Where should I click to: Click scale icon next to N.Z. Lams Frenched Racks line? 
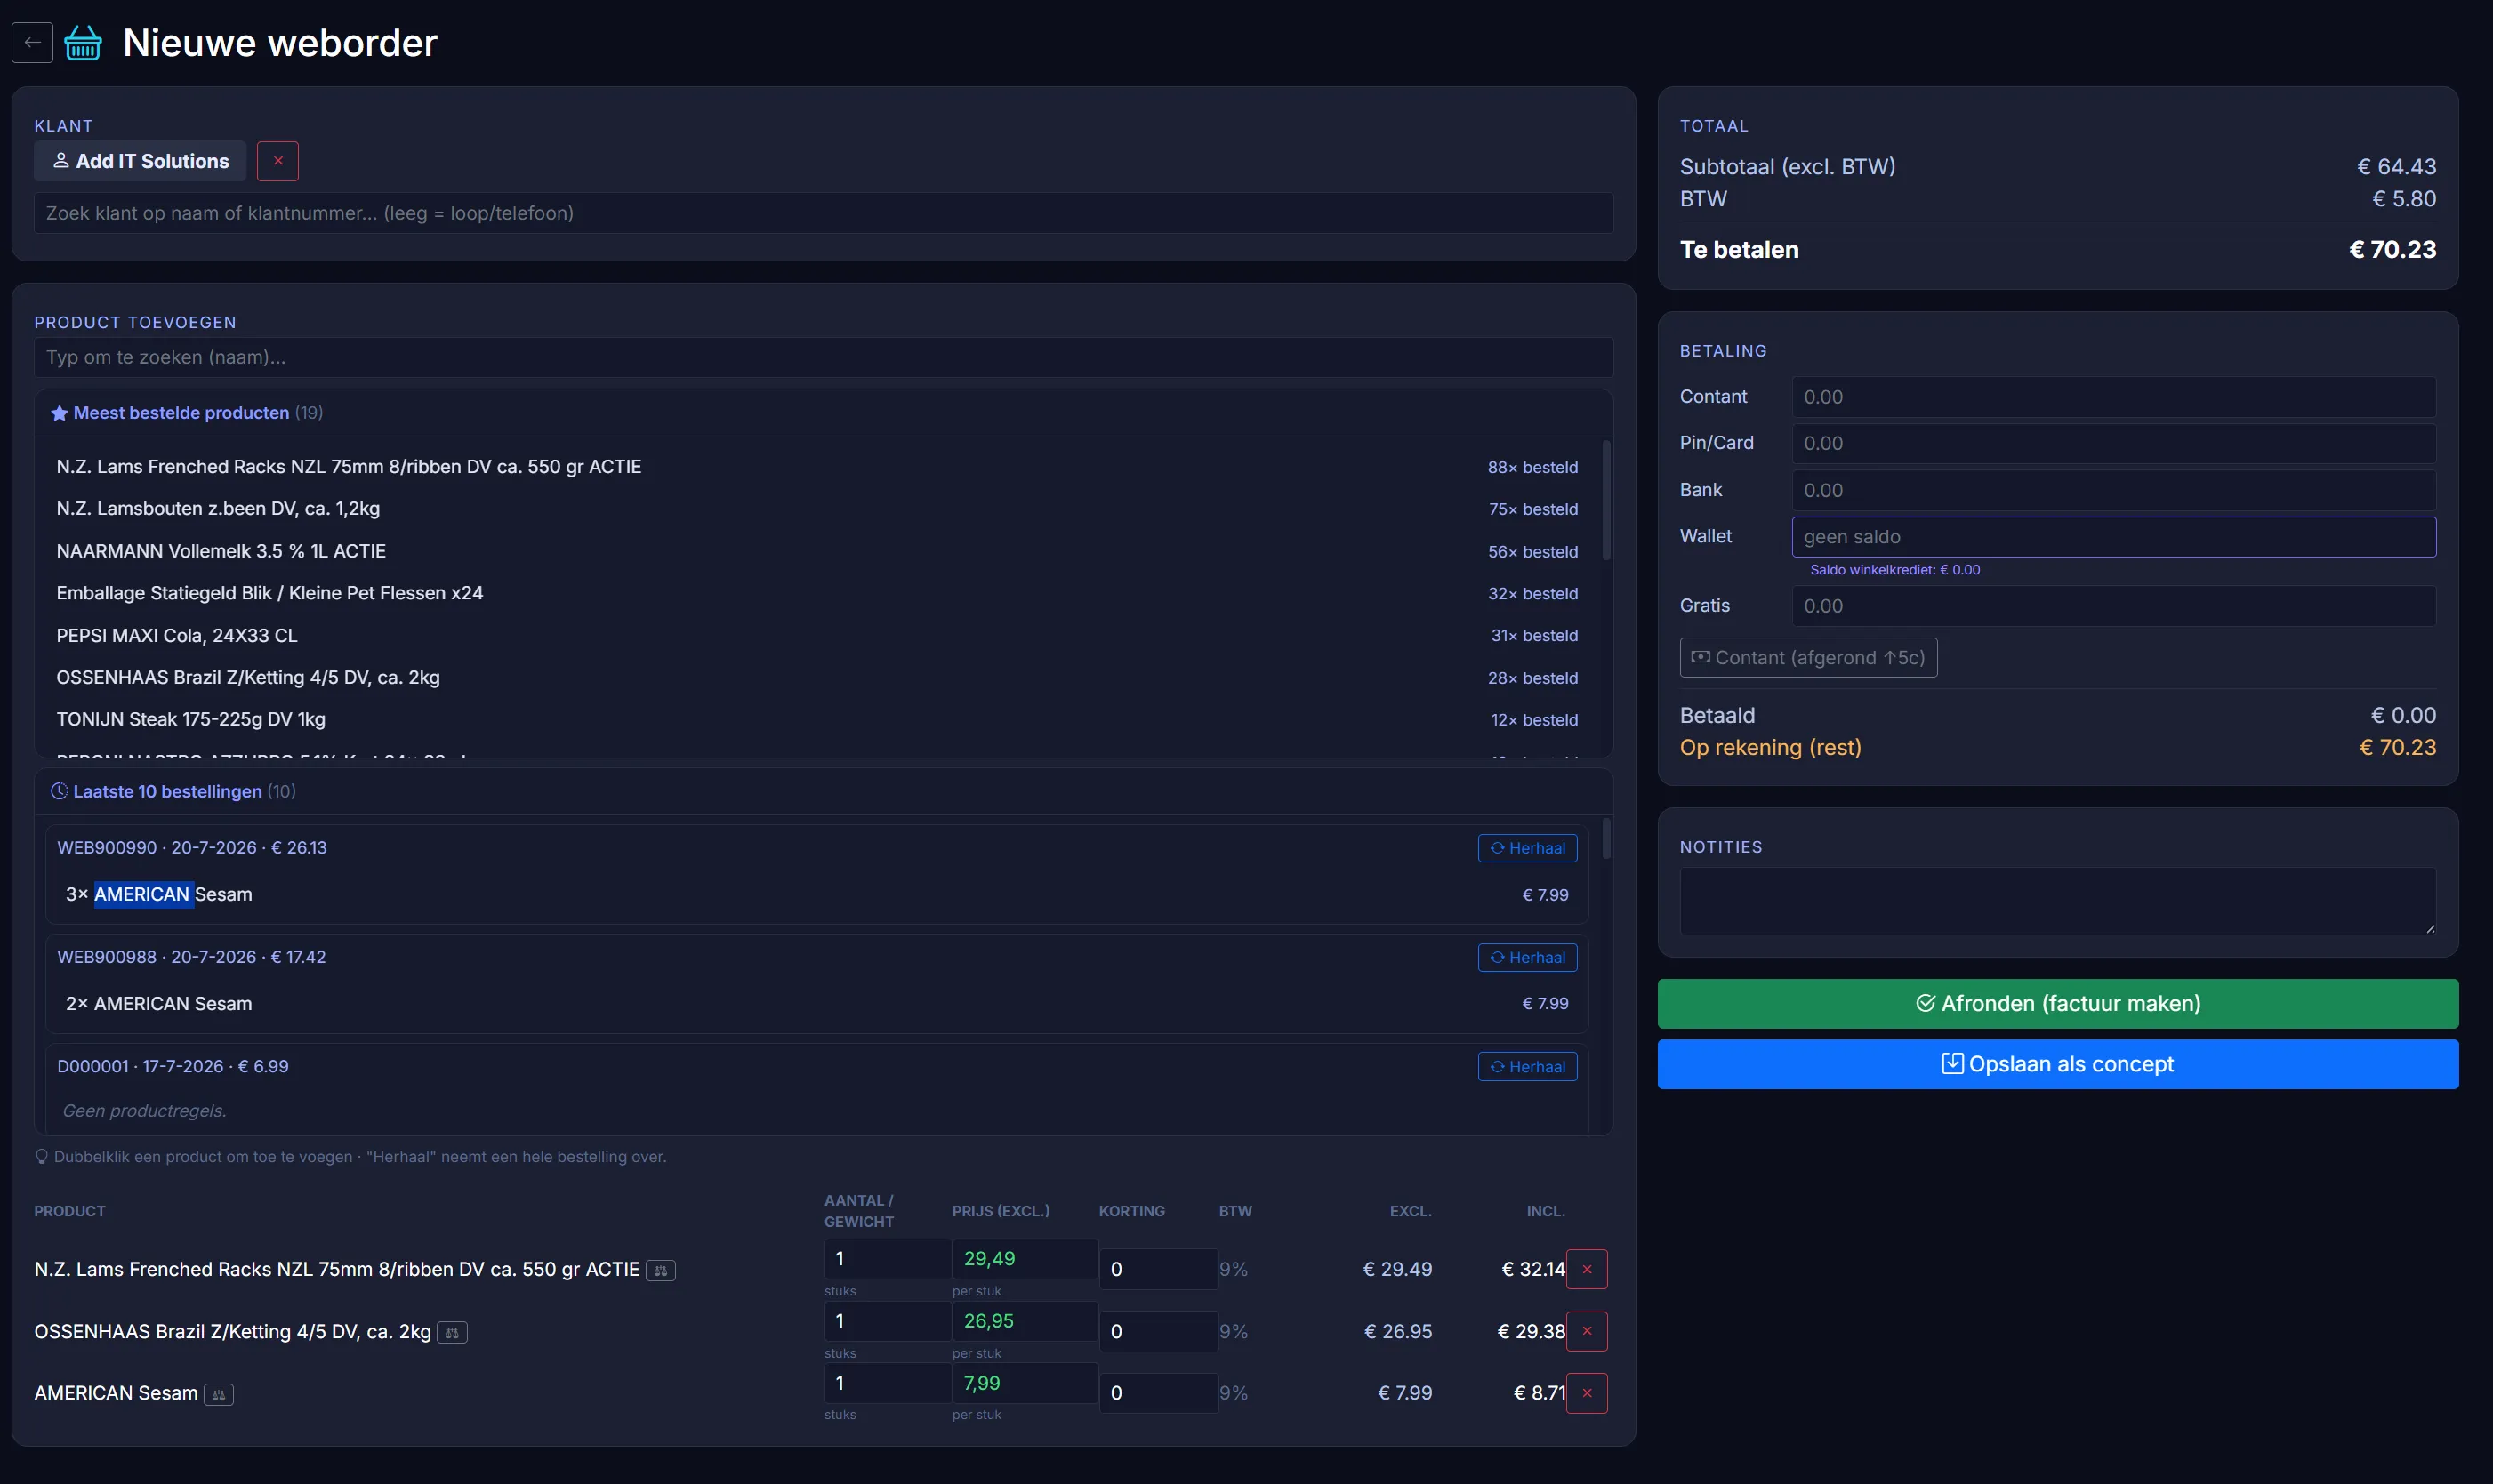(661, 1270)
